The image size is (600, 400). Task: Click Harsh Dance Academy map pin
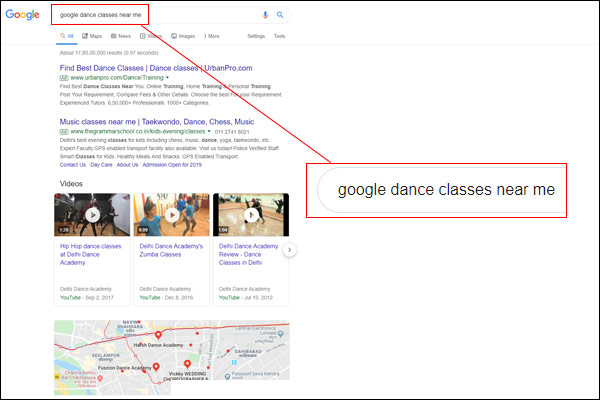[x=158, y=336]
